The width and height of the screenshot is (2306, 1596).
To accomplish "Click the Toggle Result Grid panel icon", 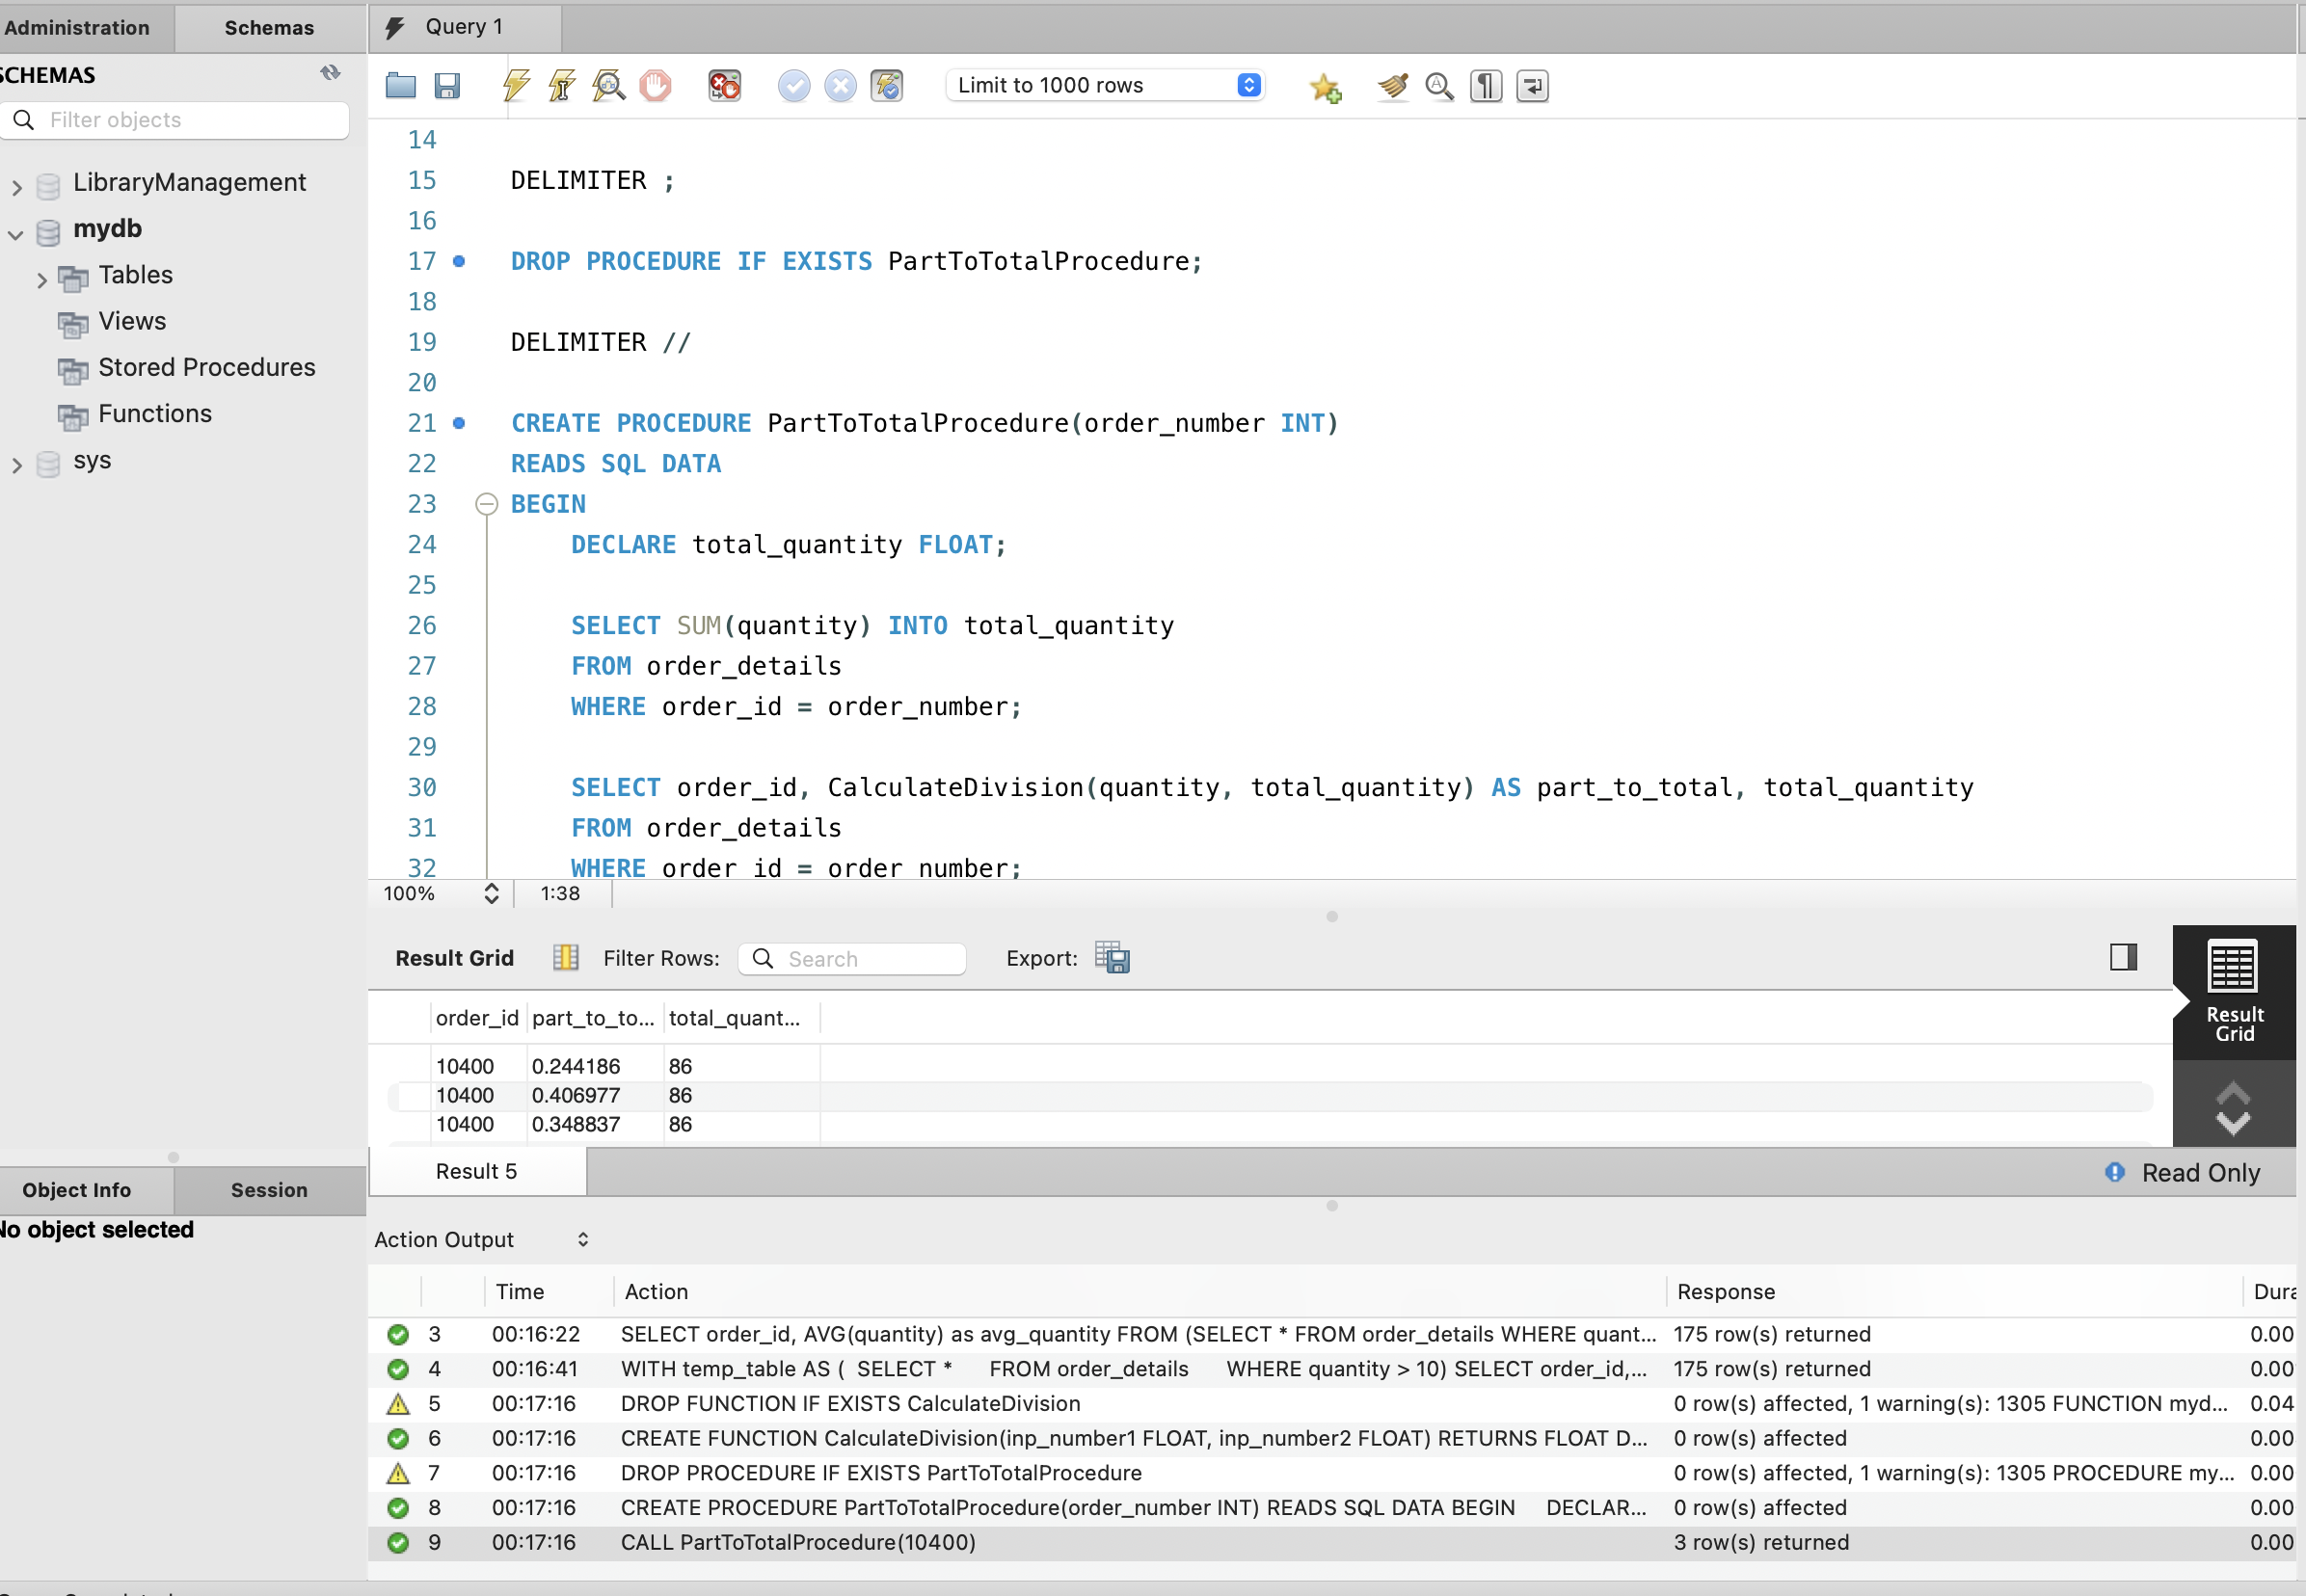I will point(2122,957).
